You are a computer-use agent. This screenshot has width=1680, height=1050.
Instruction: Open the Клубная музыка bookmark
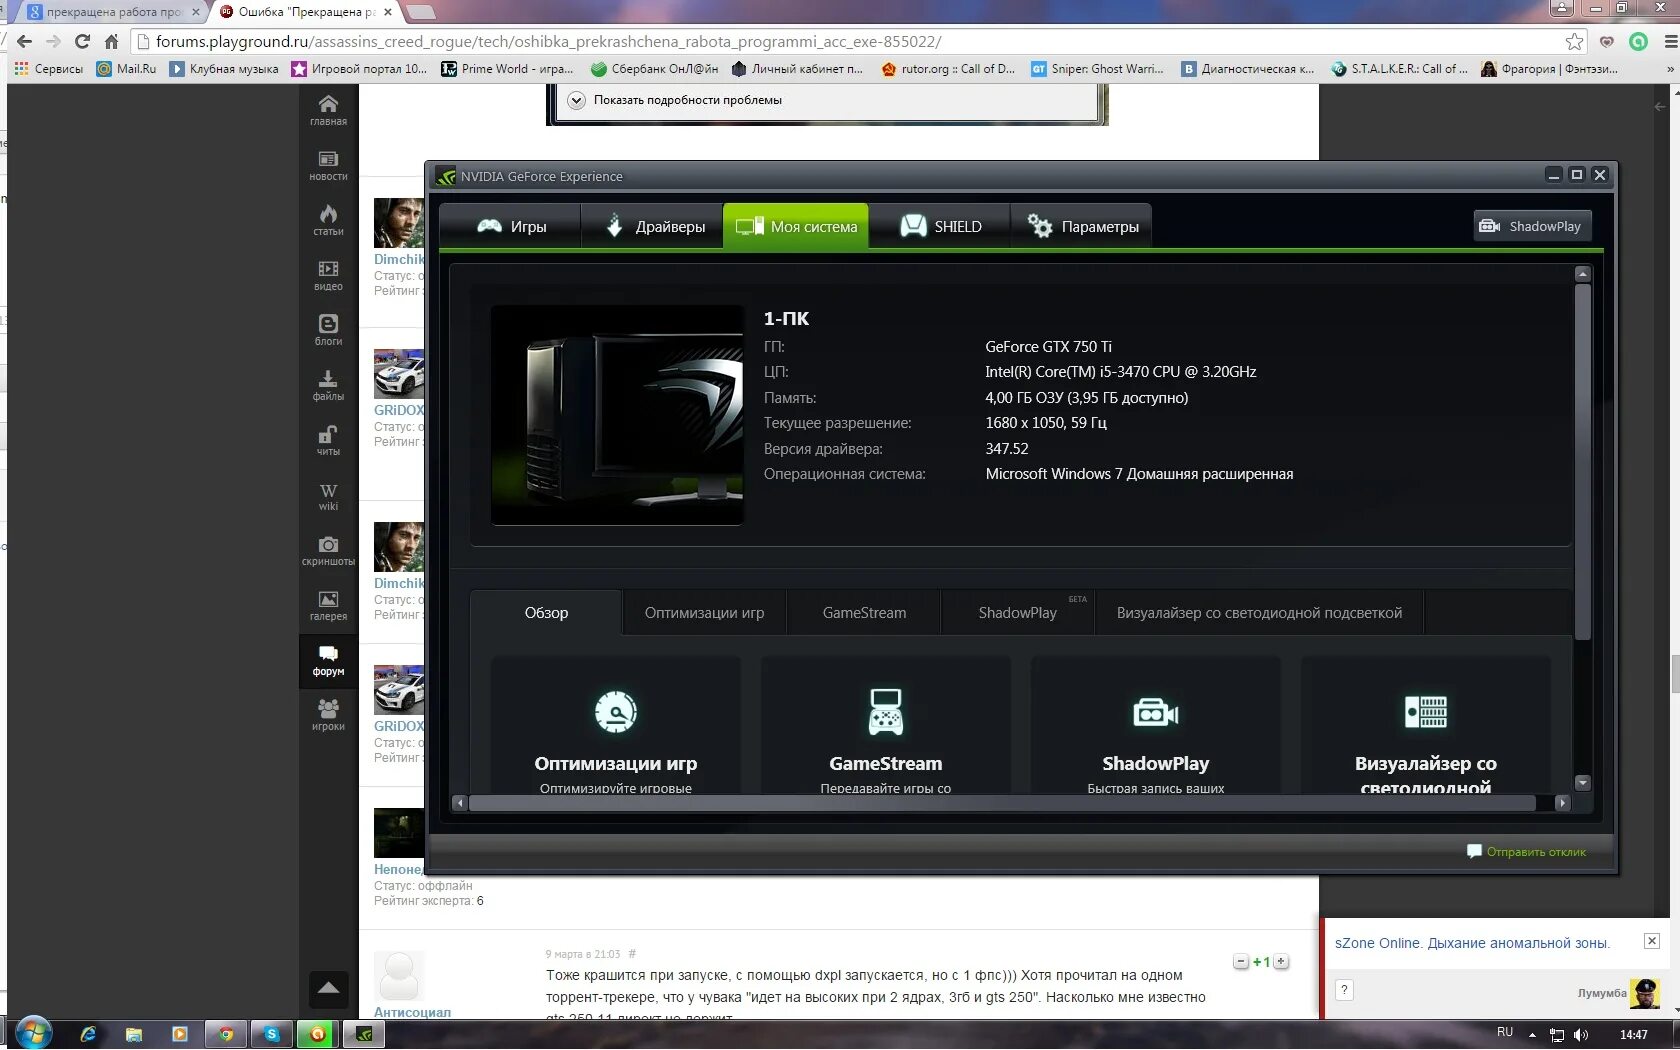tap(224, 69)
